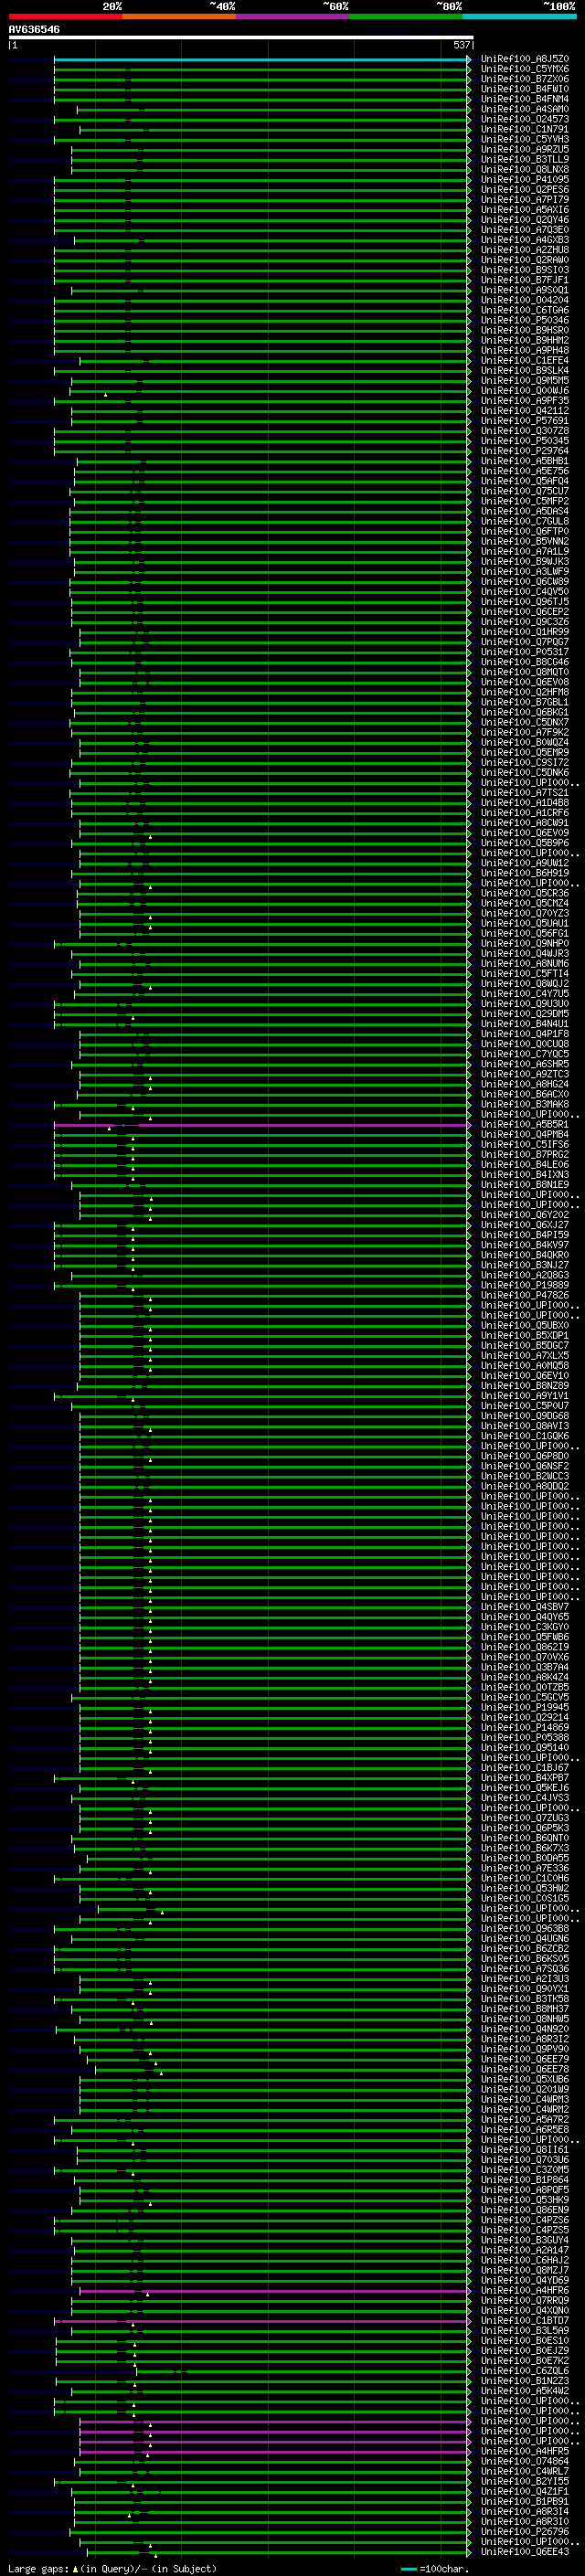Image resolution: width=585 pixels, height=2576 pixels.
Task: Open UniRef100_Q5UBX0 entry
Action: click(525, 1326)
